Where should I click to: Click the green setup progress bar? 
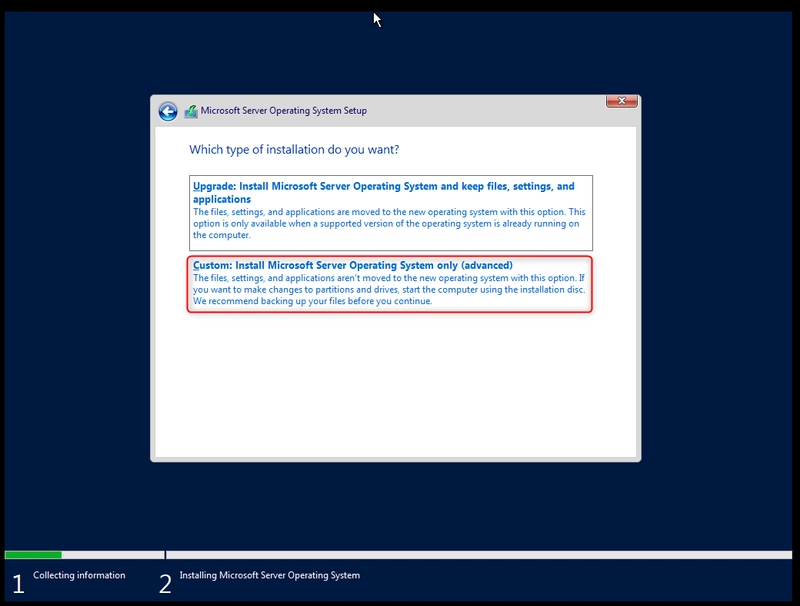[33, 554]
